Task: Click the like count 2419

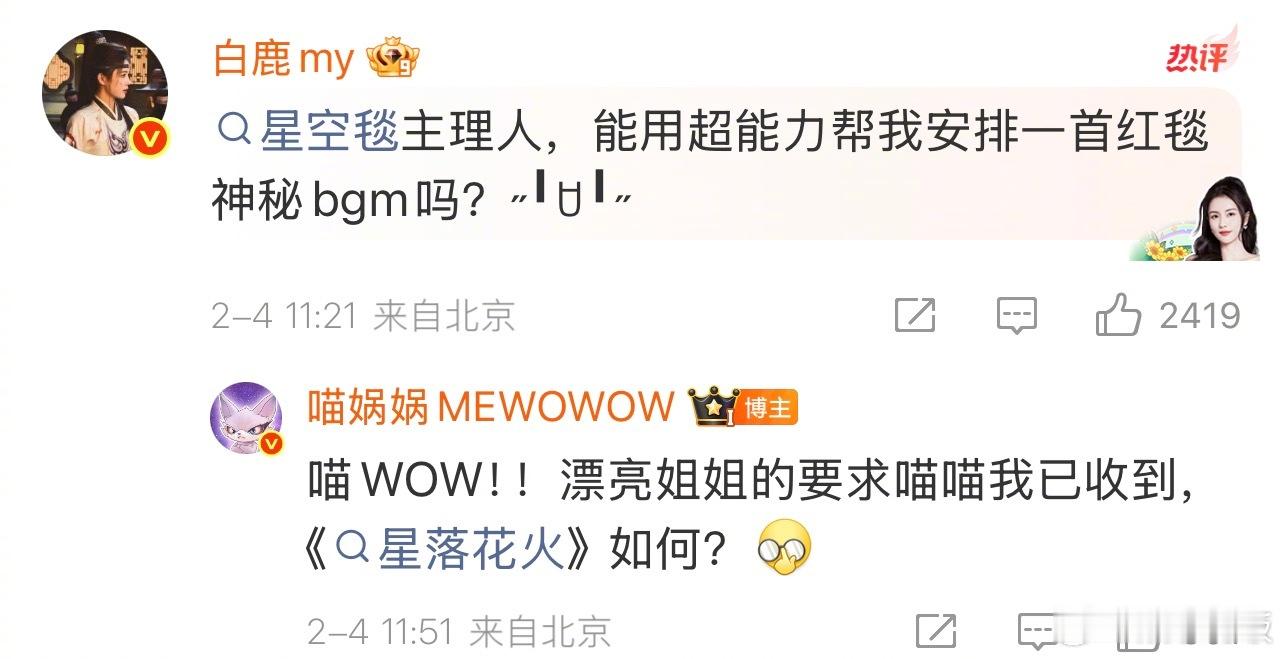Action: tap(1199, 316)
